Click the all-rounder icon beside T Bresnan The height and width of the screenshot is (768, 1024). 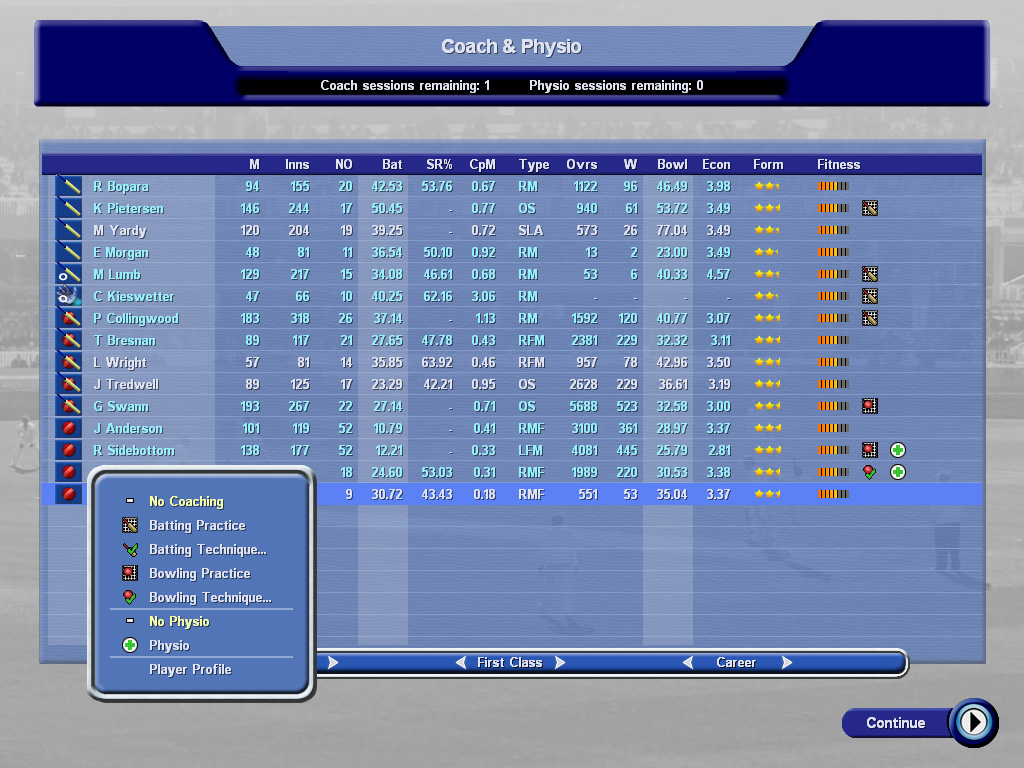point(69,340)
